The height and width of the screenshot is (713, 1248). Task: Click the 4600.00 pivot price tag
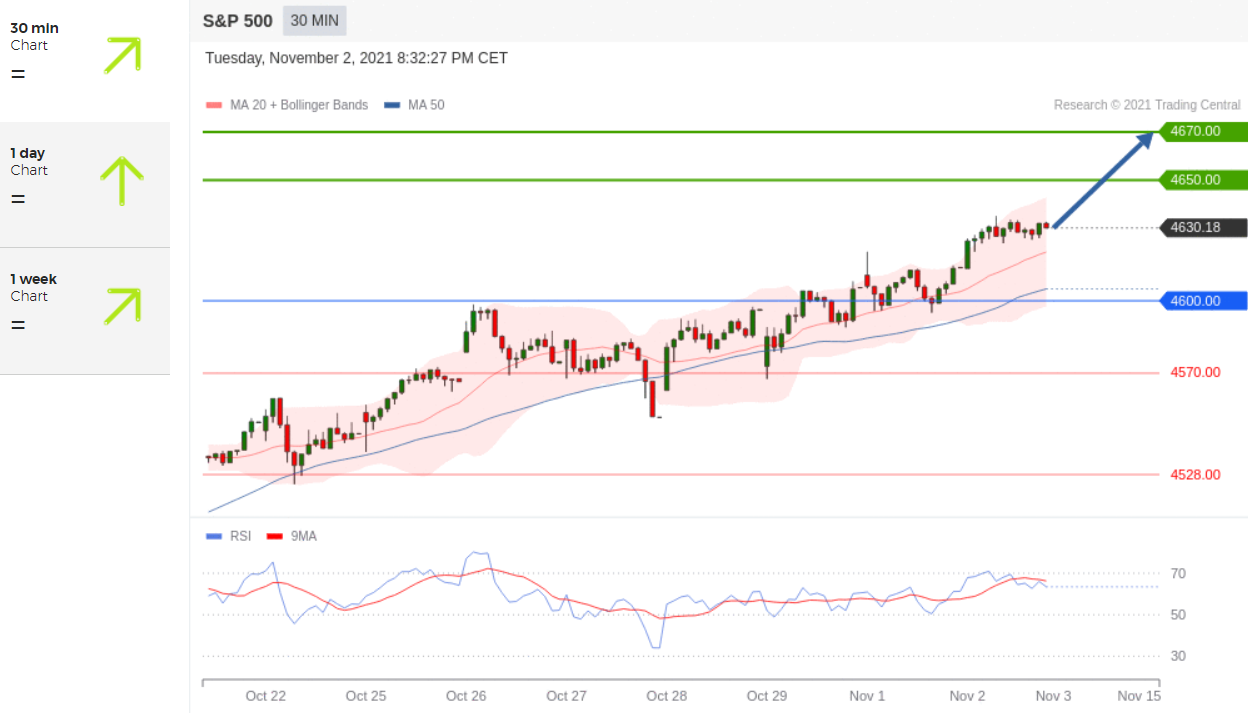pyautogui.click(x=1202, y=300)
